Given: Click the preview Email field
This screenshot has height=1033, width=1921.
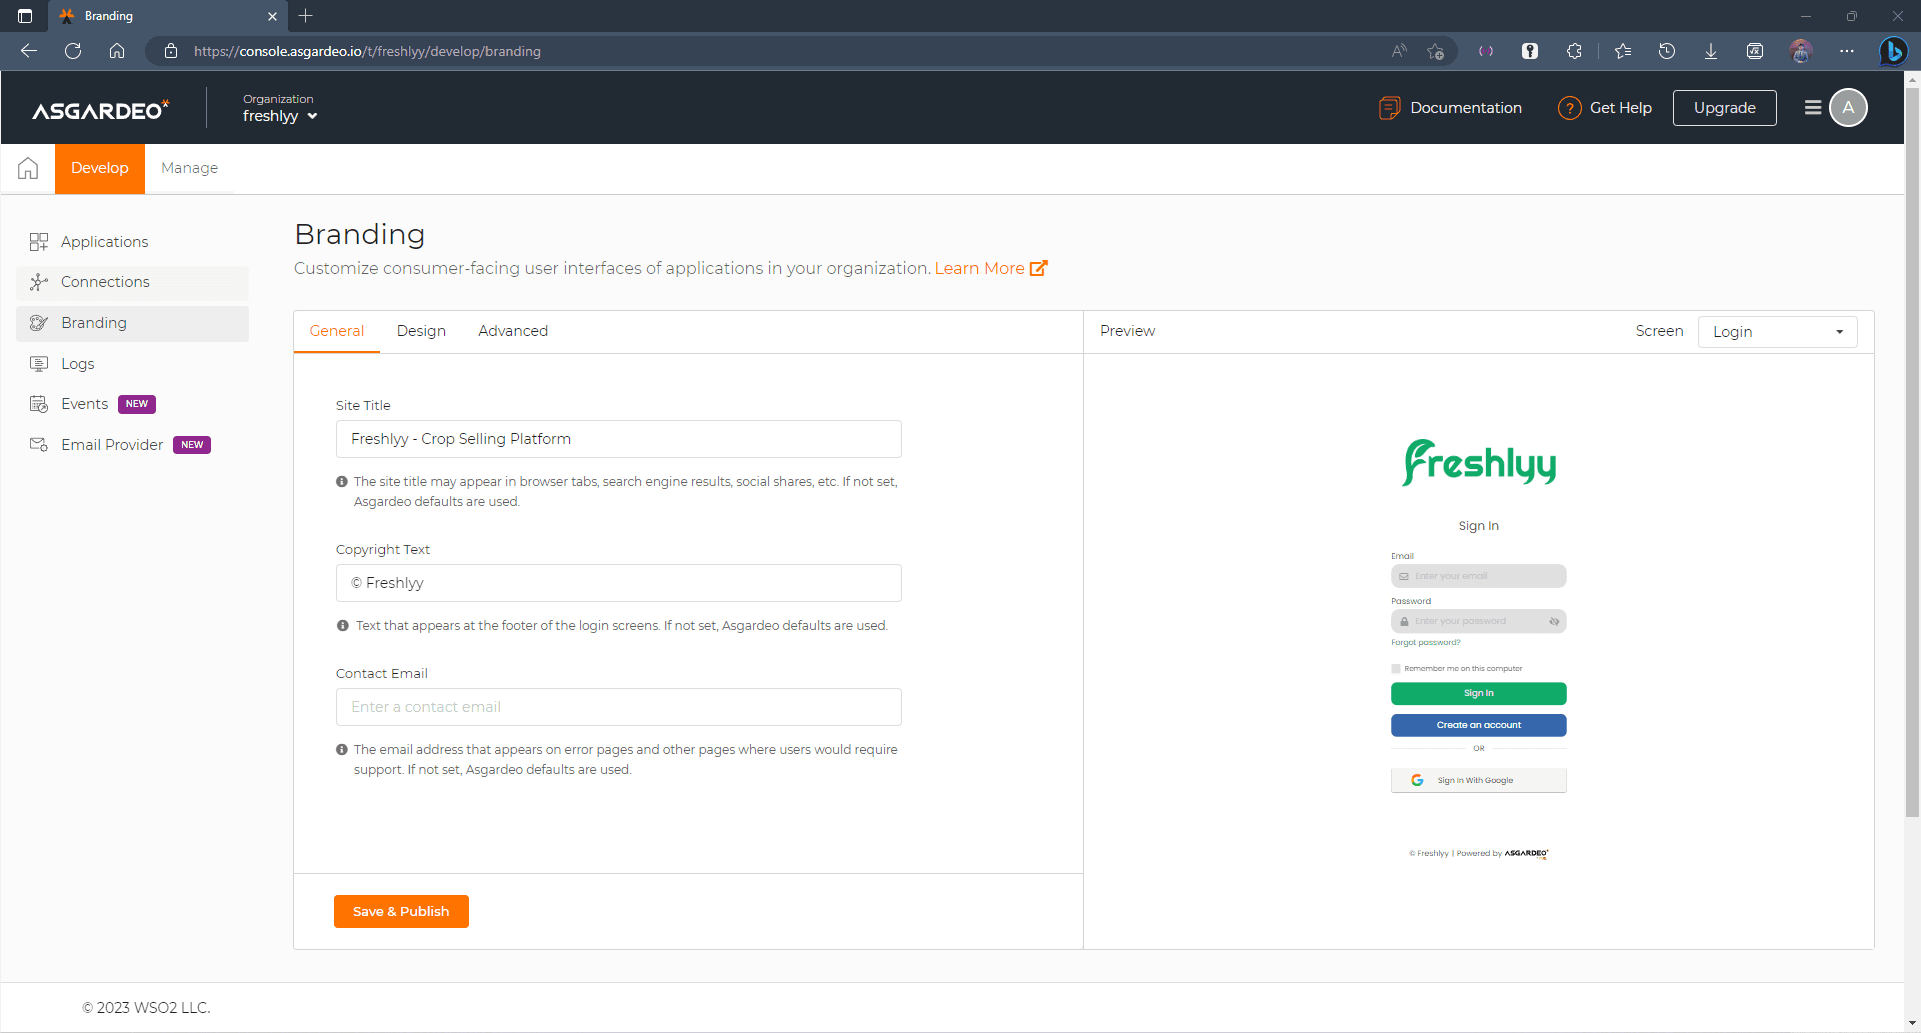Looking at the screenshot, I should [x=1478, y=576].
